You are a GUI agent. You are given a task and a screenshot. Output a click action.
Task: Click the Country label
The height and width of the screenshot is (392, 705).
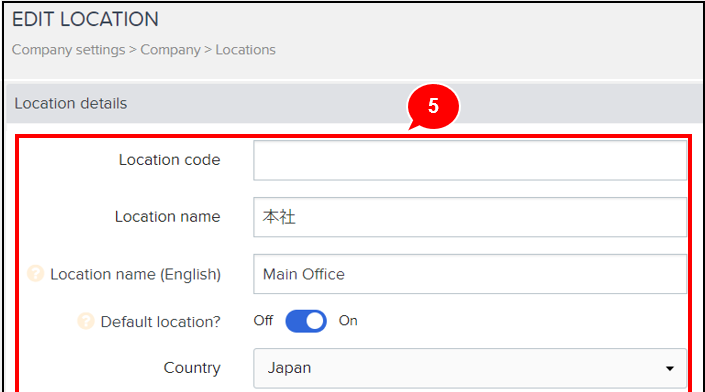pyautogui.click(x=192, y=368)
